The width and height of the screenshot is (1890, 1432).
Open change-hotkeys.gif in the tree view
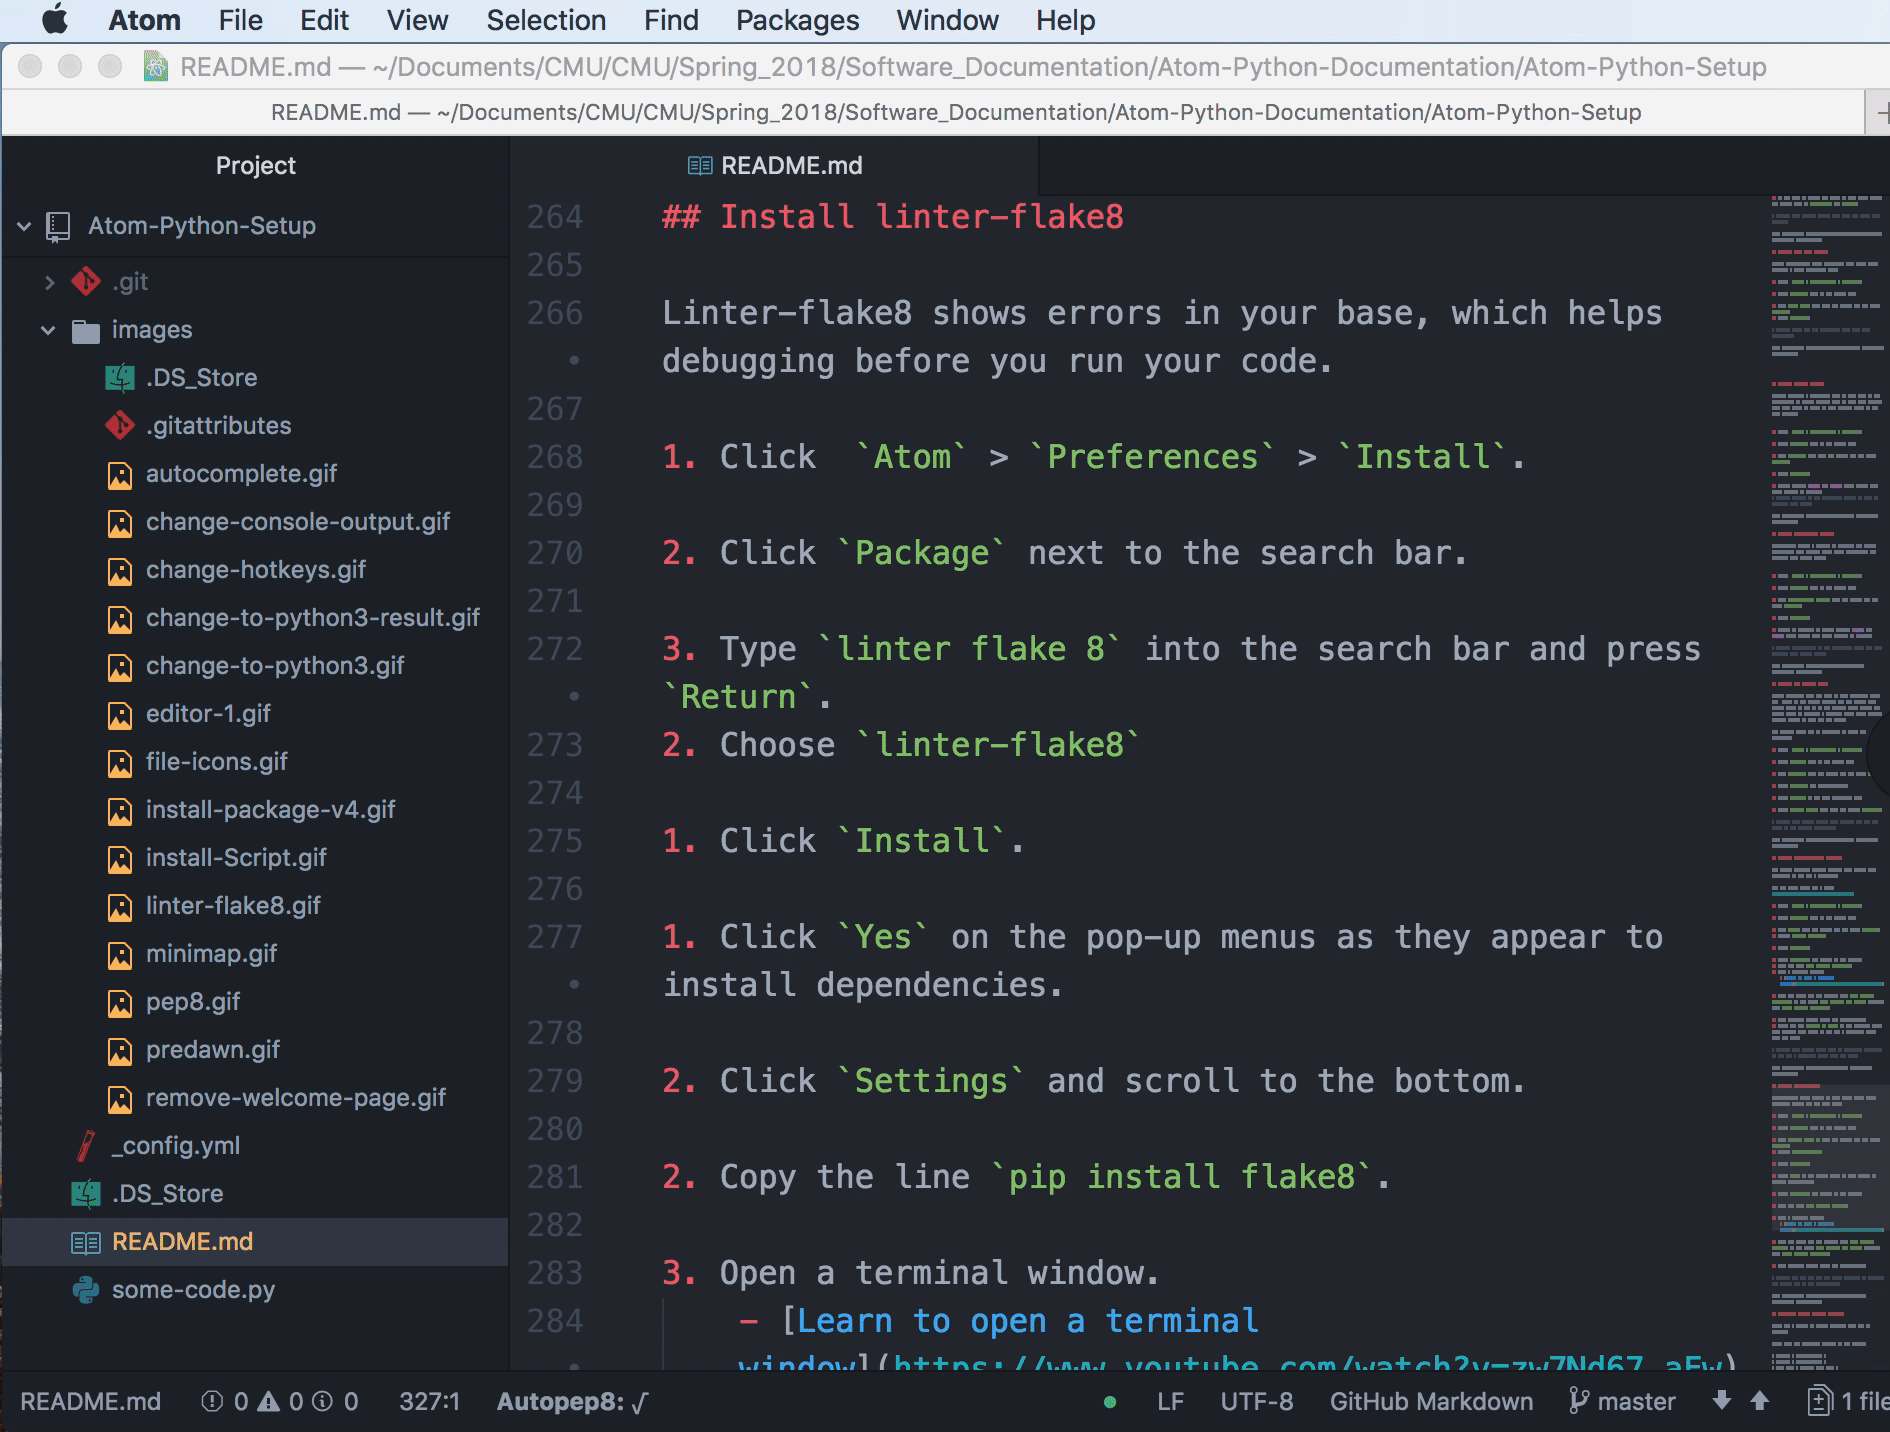coord(256,570)
